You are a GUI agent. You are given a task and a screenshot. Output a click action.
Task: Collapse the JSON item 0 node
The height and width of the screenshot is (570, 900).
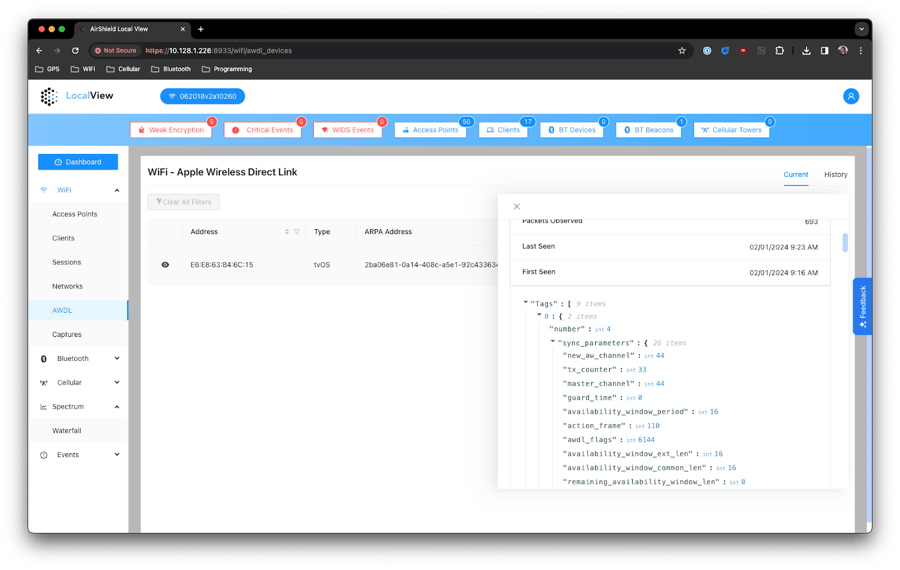pyautogui.click(x=539, y=315)
